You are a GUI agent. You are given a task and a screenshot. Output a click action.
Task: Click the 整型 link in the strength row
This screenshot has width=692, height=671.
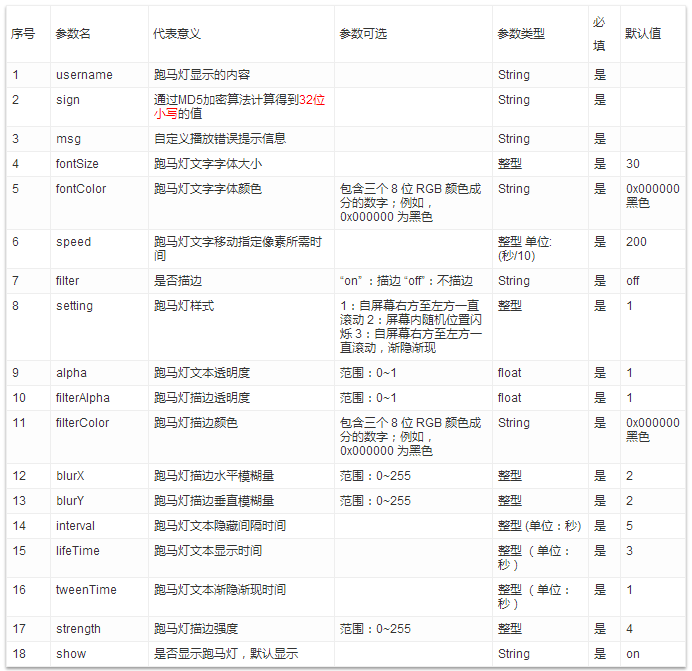[x=509, y=629]
